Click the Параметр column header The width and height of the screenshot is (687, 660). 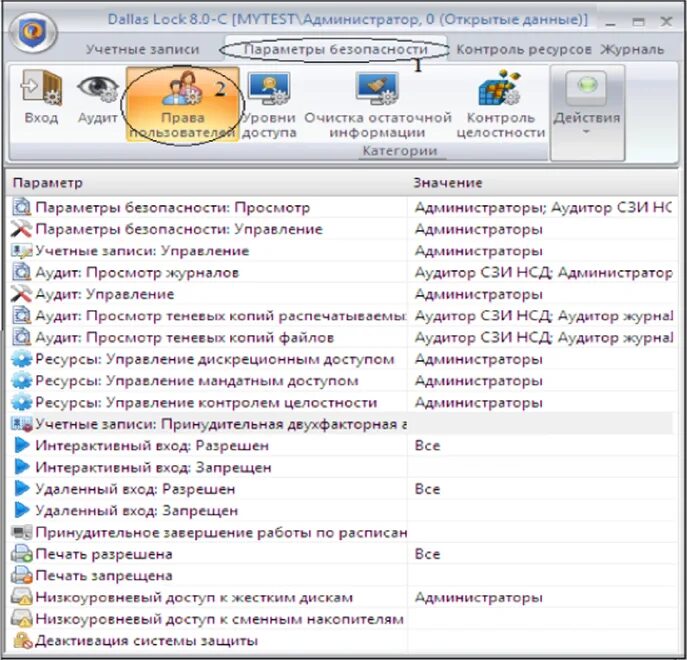click(x=47, y=183)
